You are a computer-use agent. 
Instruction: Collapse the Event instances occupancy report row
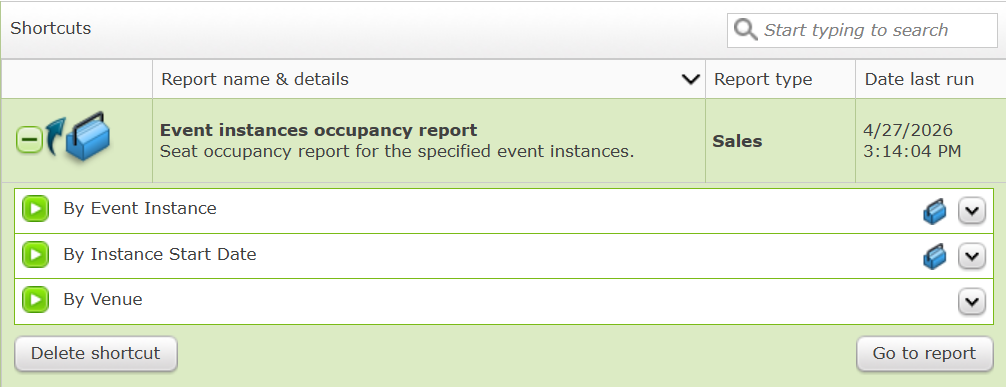pos(29,140)
